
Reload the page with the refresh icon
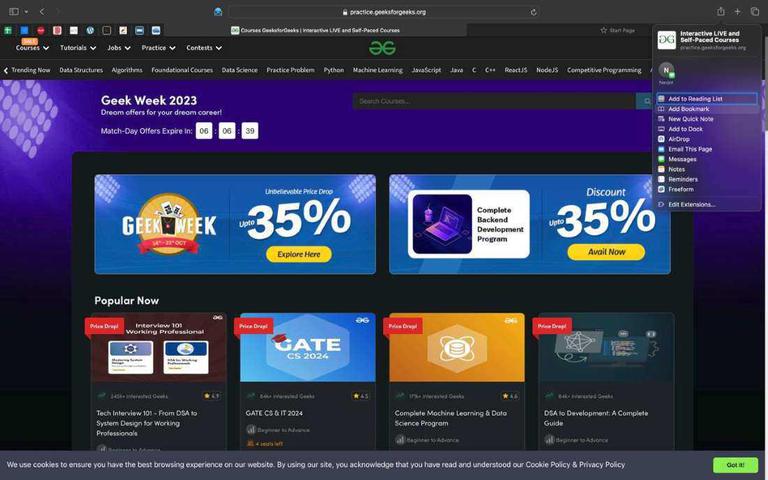coord(533,12)
